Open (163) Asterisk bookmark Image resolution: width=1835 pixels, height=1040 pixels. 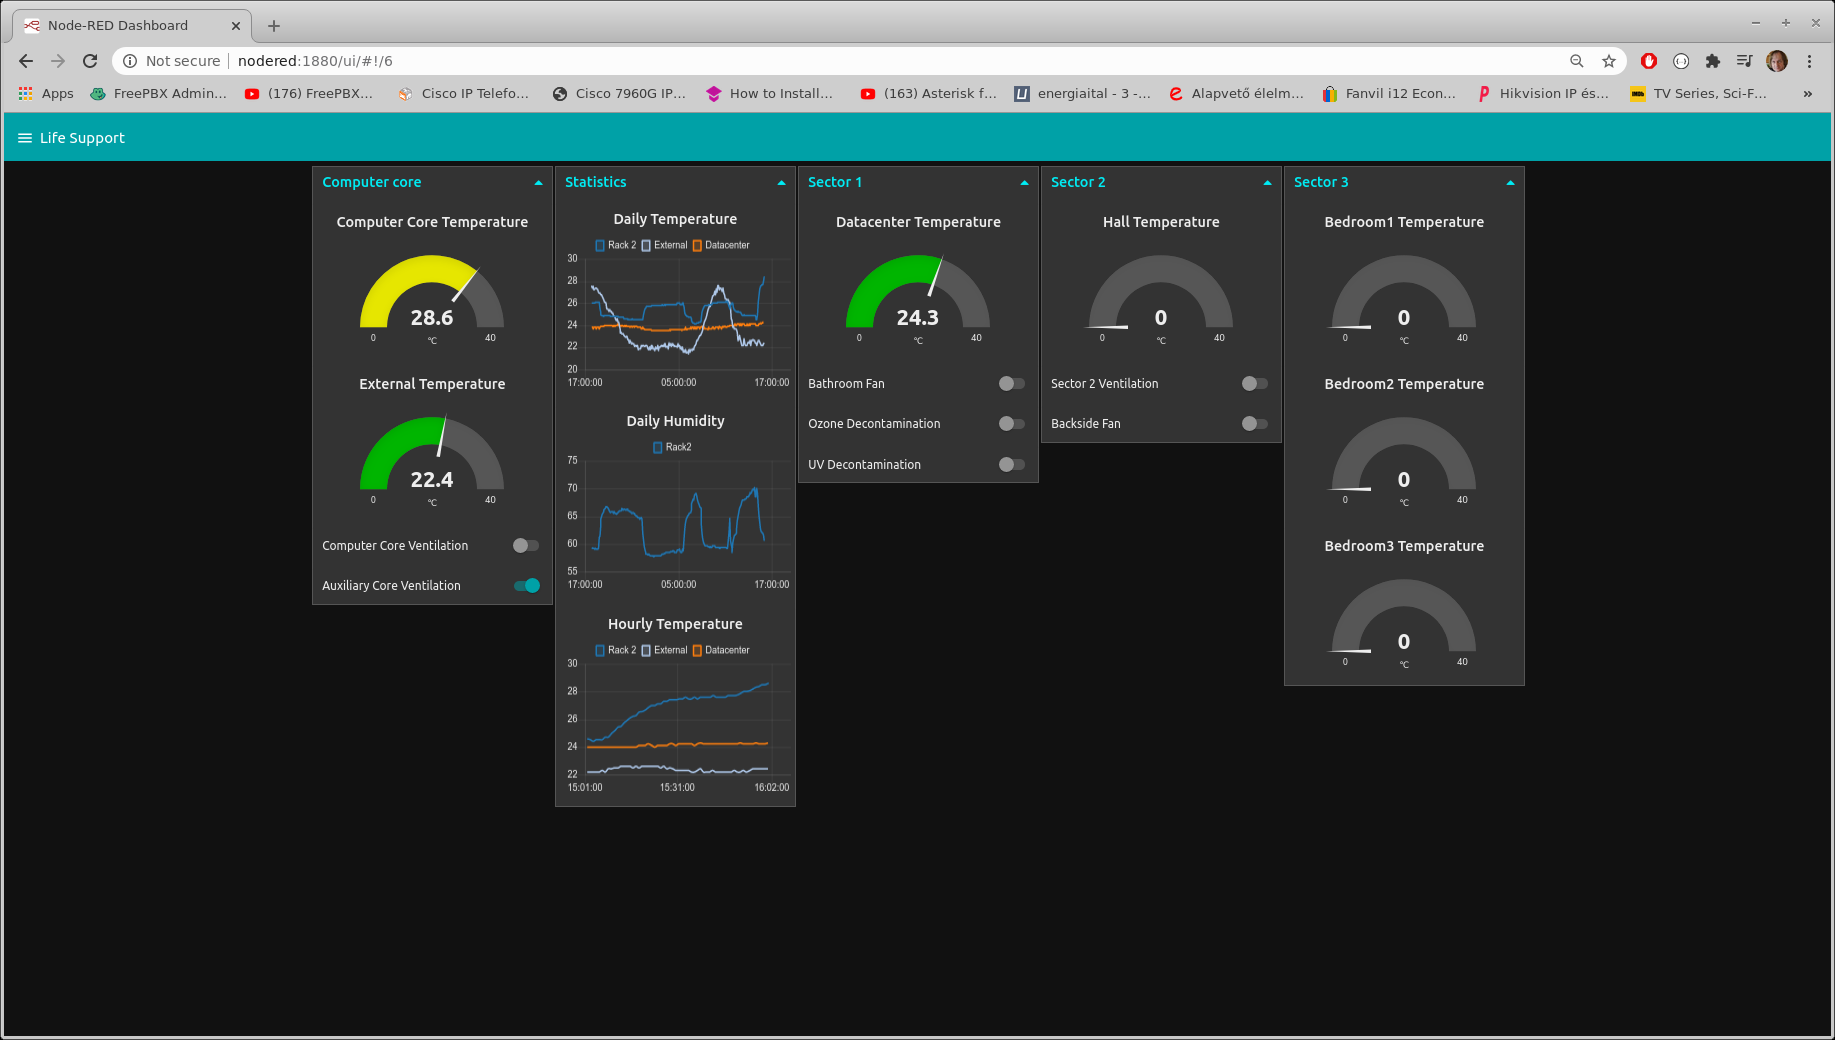click(x=929, y=93)
